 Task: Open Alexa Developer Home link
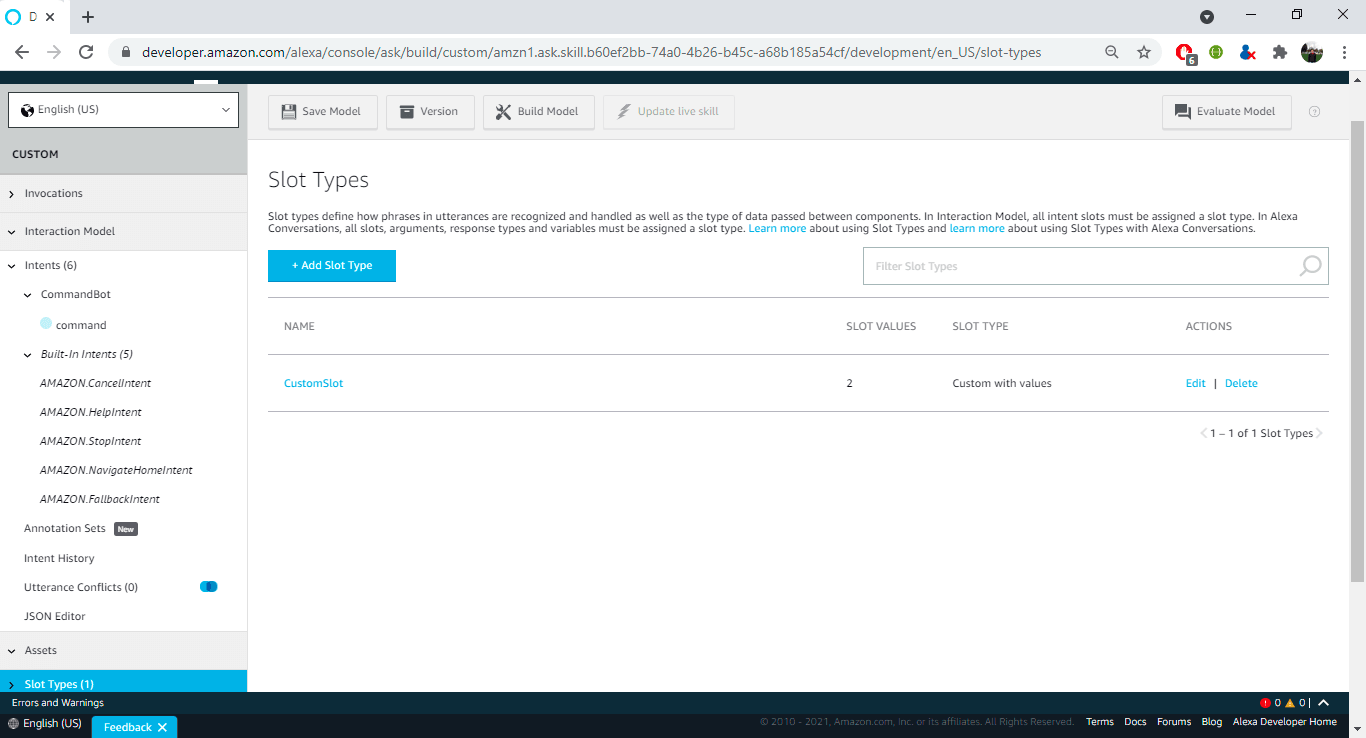[x=1284, y=722]
